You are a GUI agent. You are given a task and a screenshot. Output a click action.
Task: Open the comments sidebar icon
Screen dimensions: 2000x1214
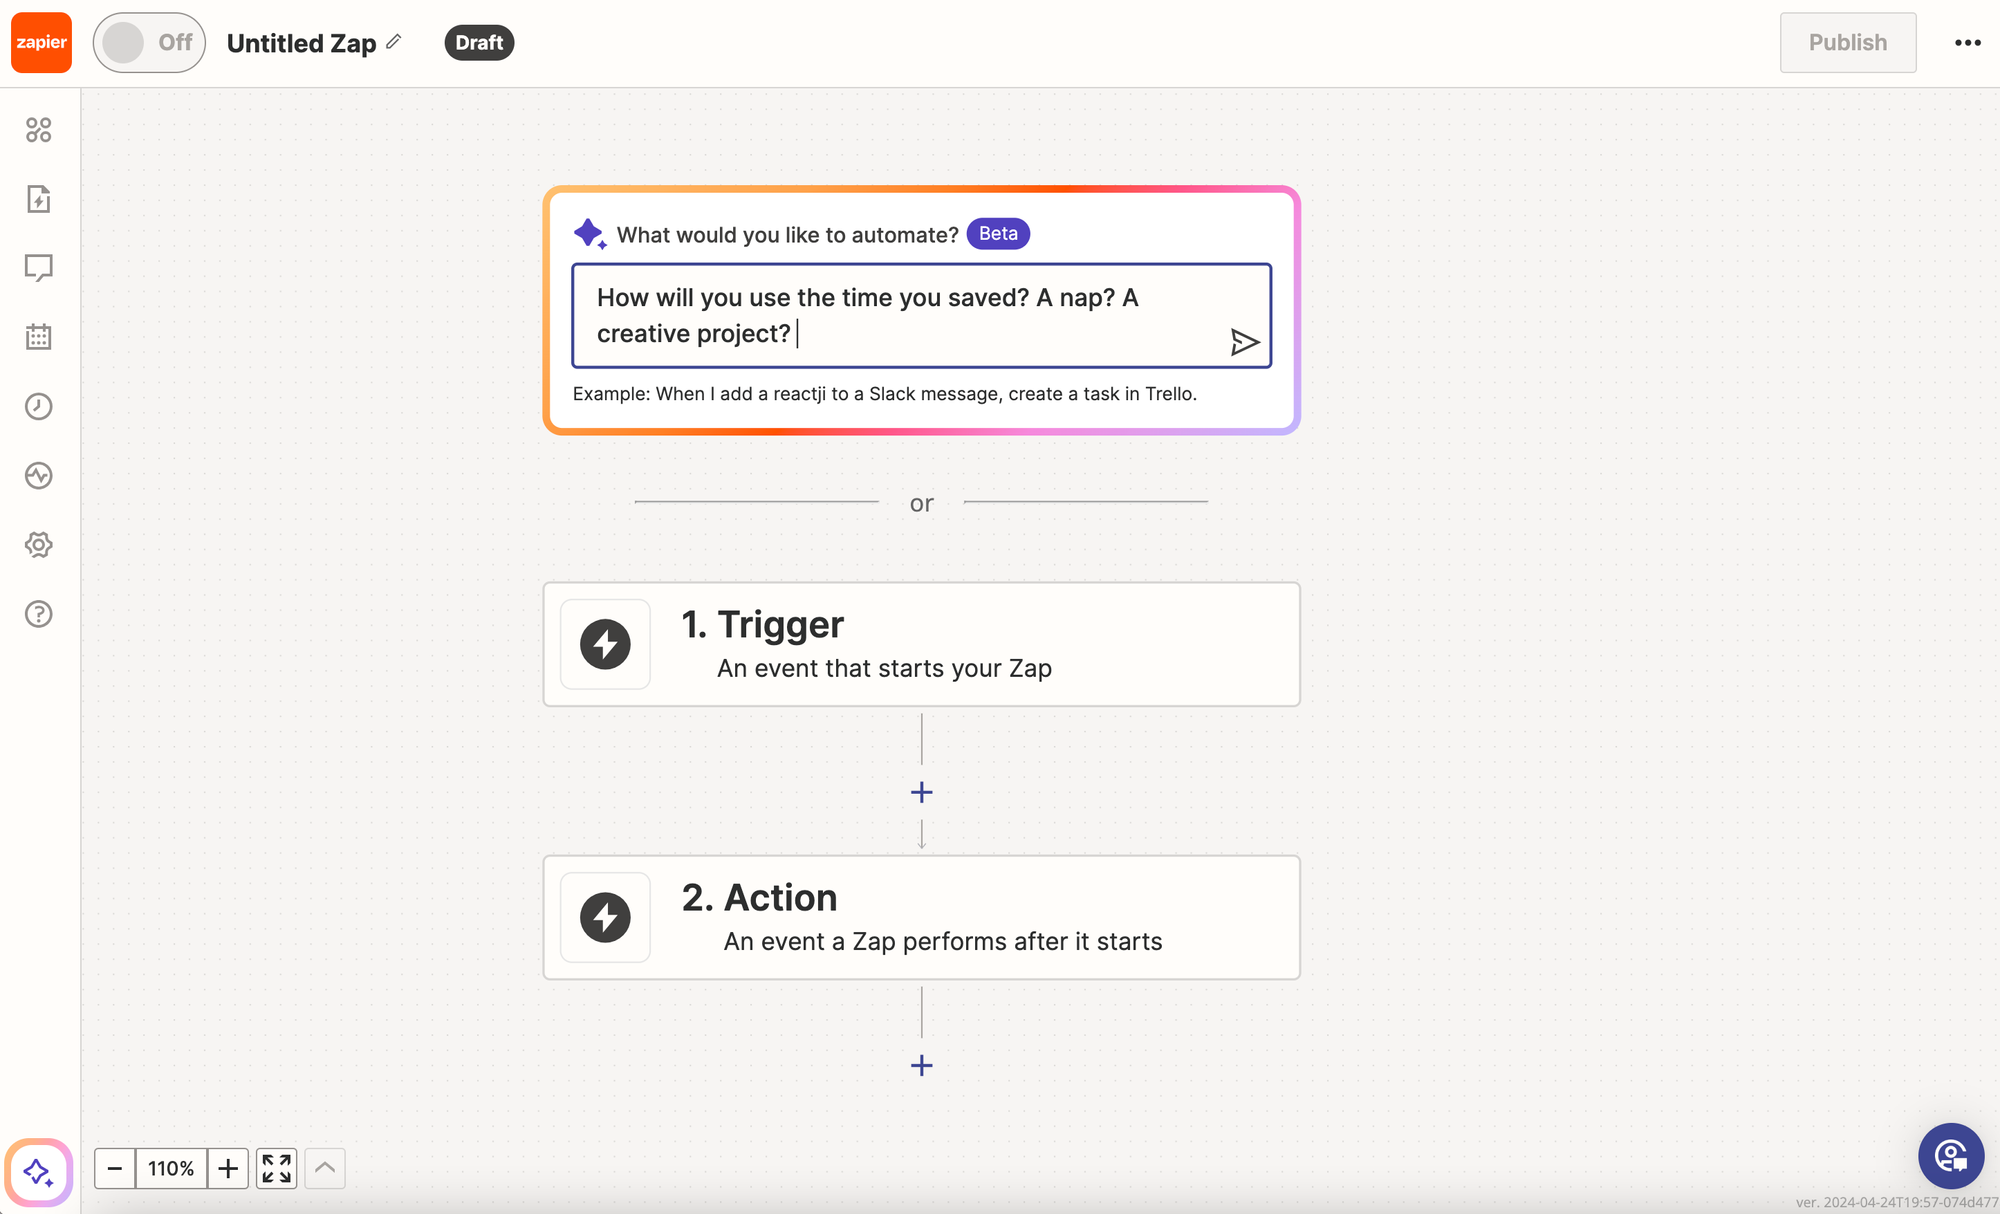pos(38,268)
